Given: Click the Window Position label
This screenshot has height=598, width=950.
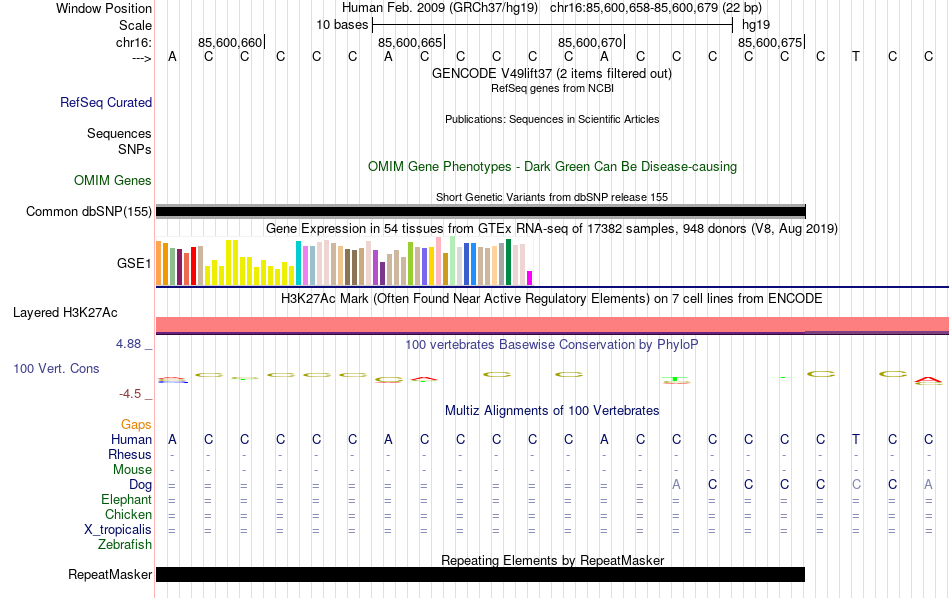Looking at the screenshot, I should click(x=104, y=8).
